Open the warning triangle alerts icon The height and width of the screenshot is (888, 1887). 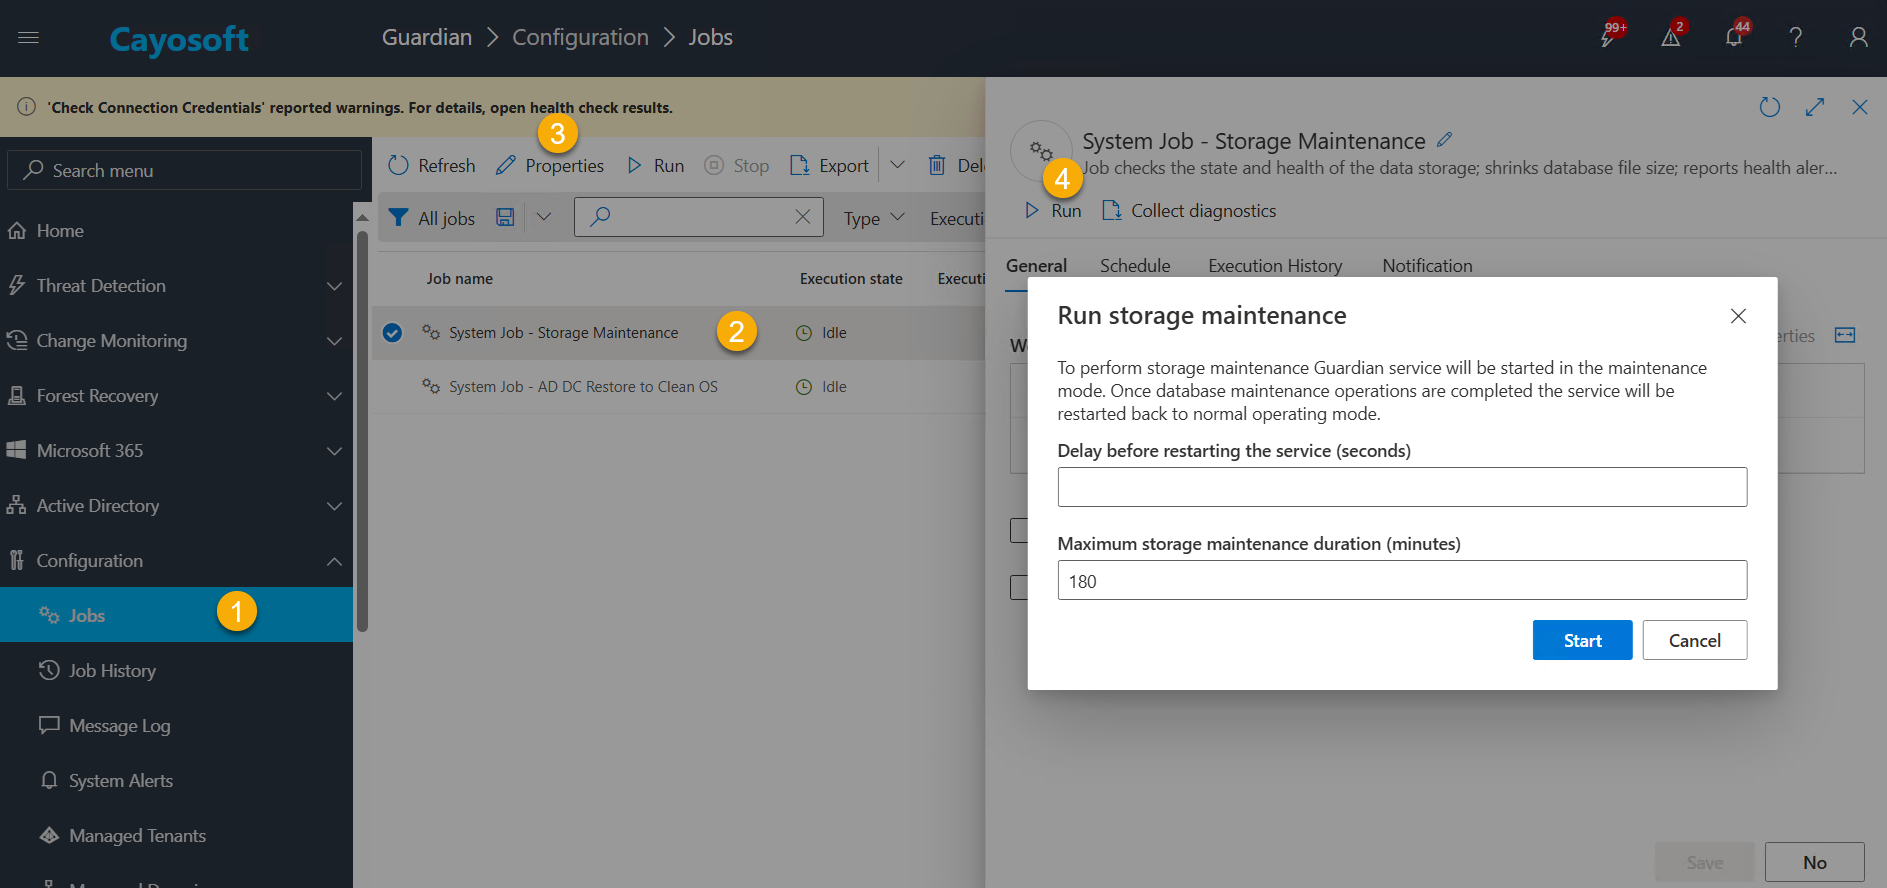pos(1671,37)
